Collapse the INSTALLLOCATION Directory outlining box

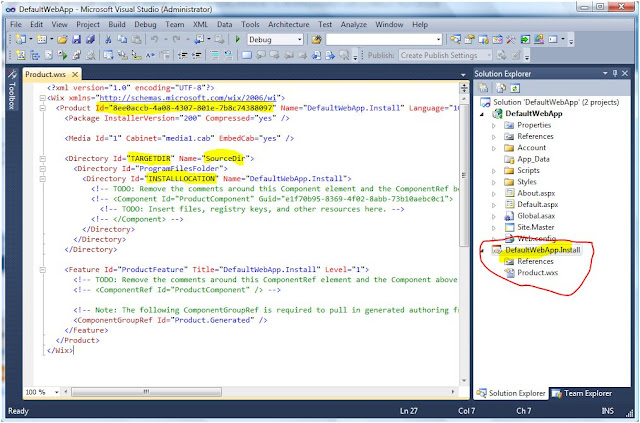(42, 179)
